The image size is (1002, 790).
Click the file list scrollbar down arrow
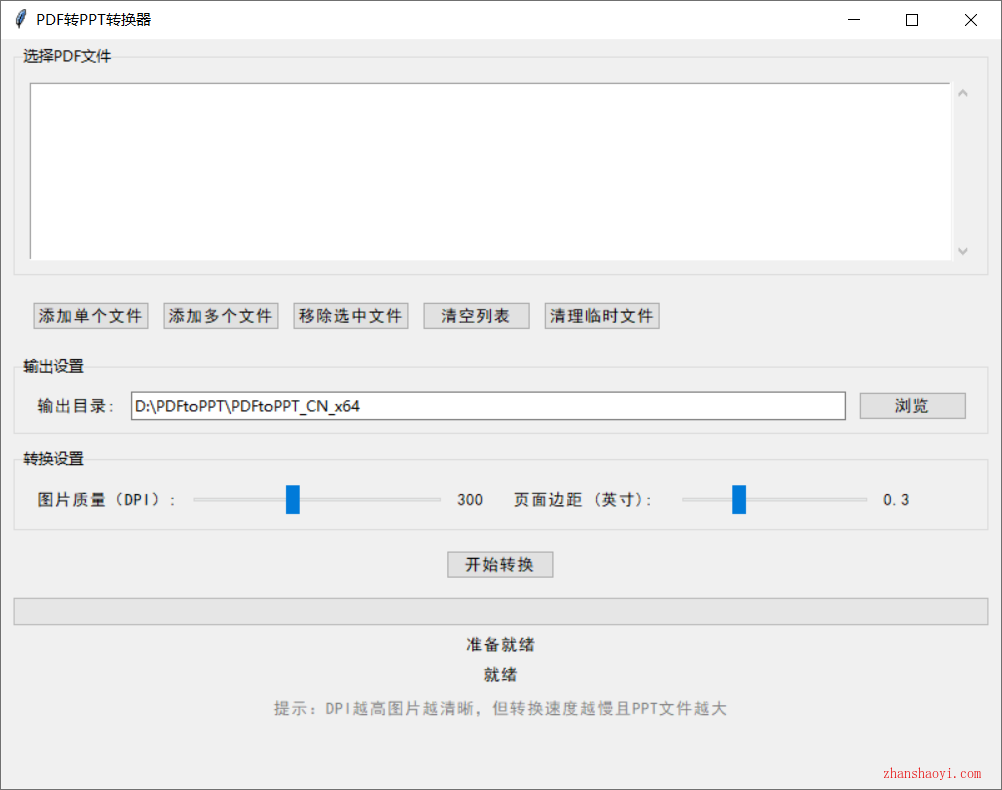point(963,251)
